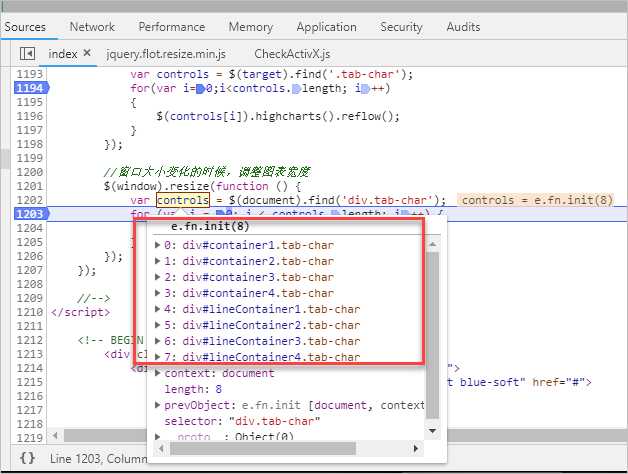This screenshot has height=474, width=628.
Task: Click the editor horizontal scroll left arrow
Action: (55, 435)
